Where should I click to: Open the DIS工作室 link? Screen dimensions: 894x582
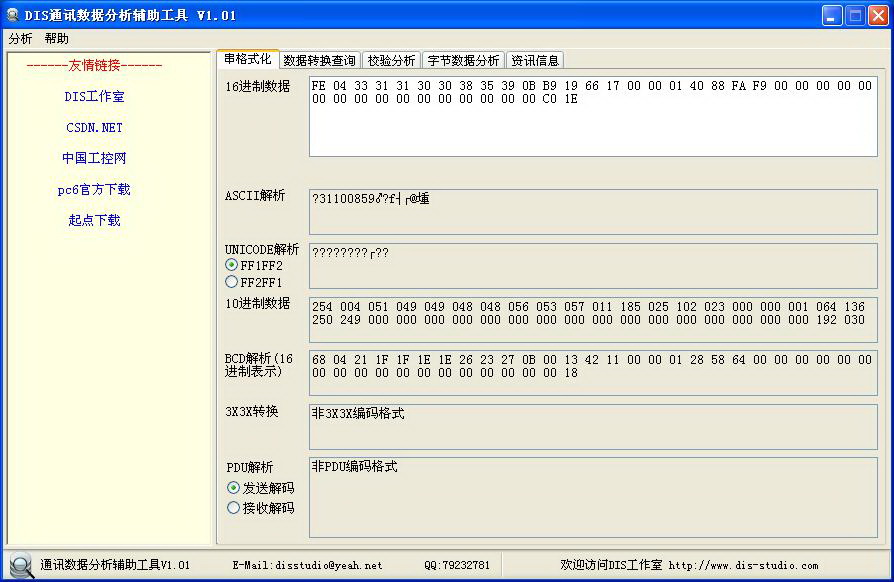(94, 96)
